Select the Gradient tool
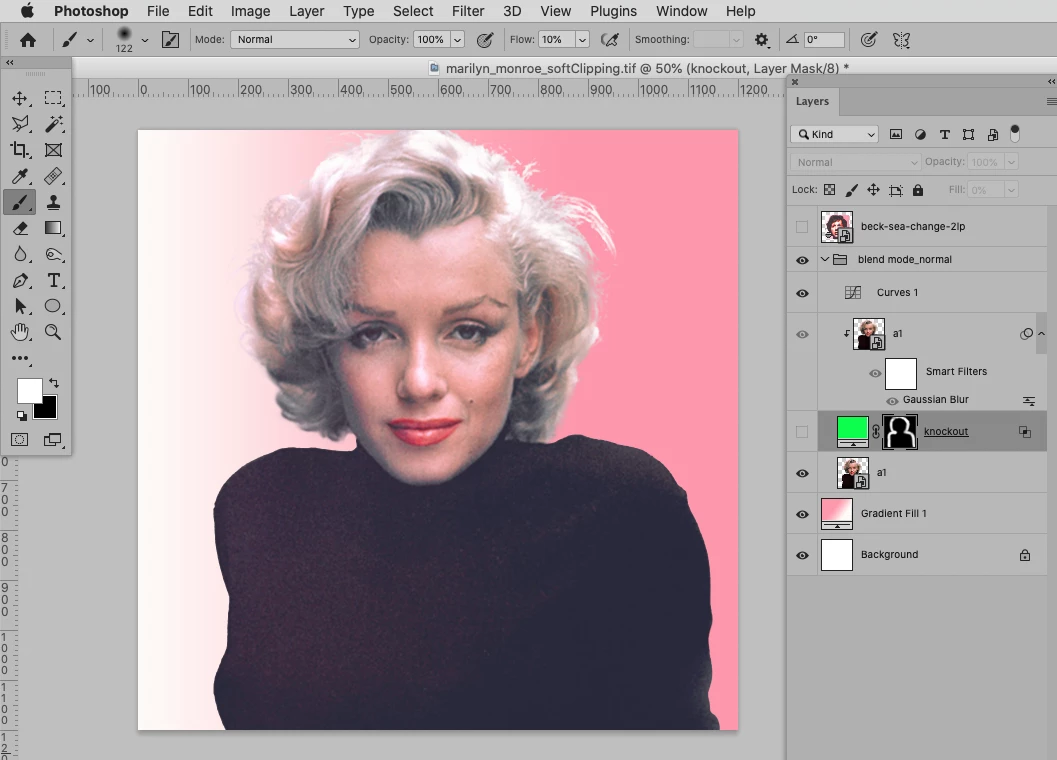The width and height of the screenshot is (1057, 760). point(53,229)
